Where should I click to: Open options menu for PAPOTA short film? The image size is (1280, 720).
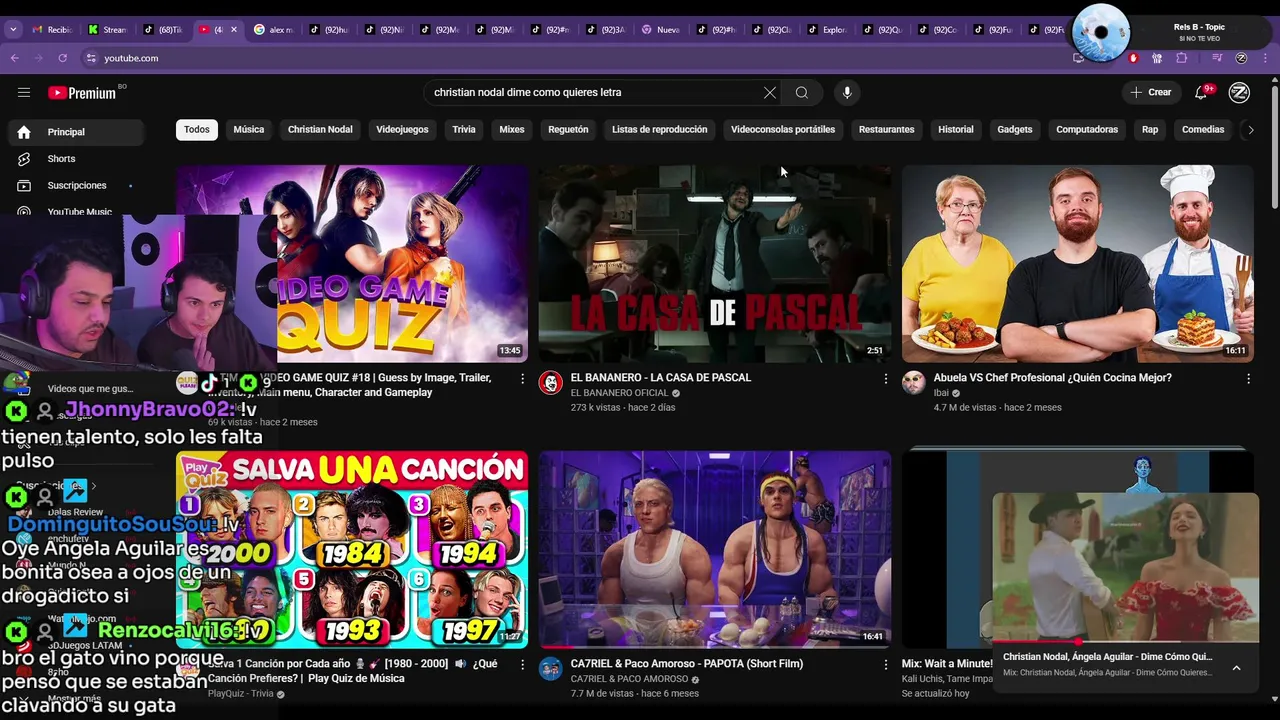[x=885, y=665]
